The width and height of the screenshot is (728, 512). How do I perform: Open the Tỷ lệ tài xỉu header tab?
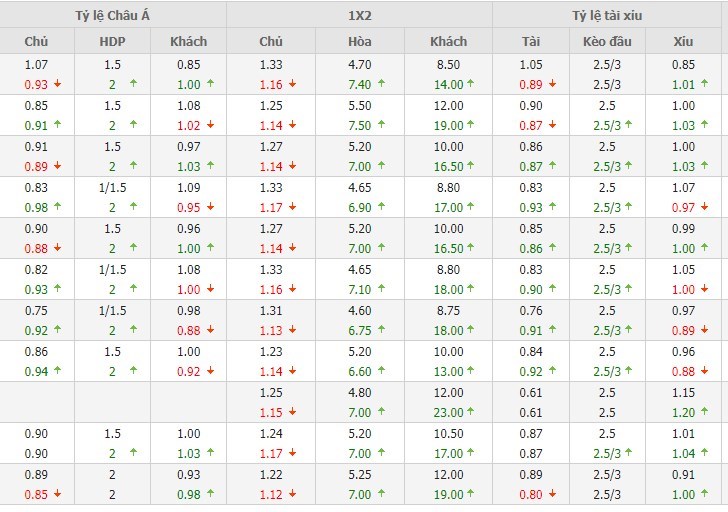[610, 15]
